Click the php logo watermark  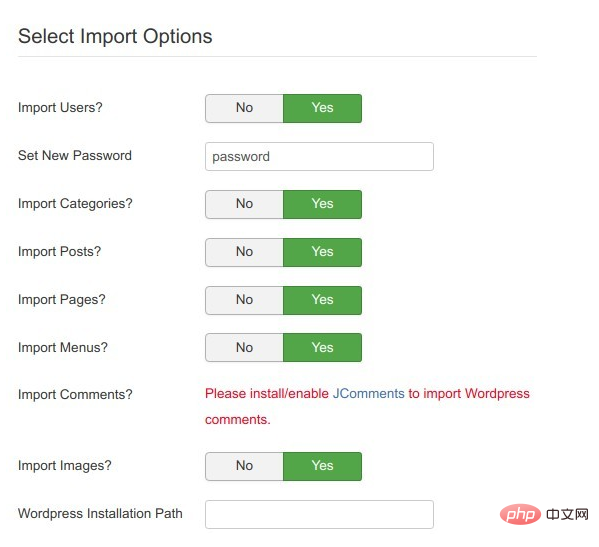pyautogui.click(x=520, y=514)
